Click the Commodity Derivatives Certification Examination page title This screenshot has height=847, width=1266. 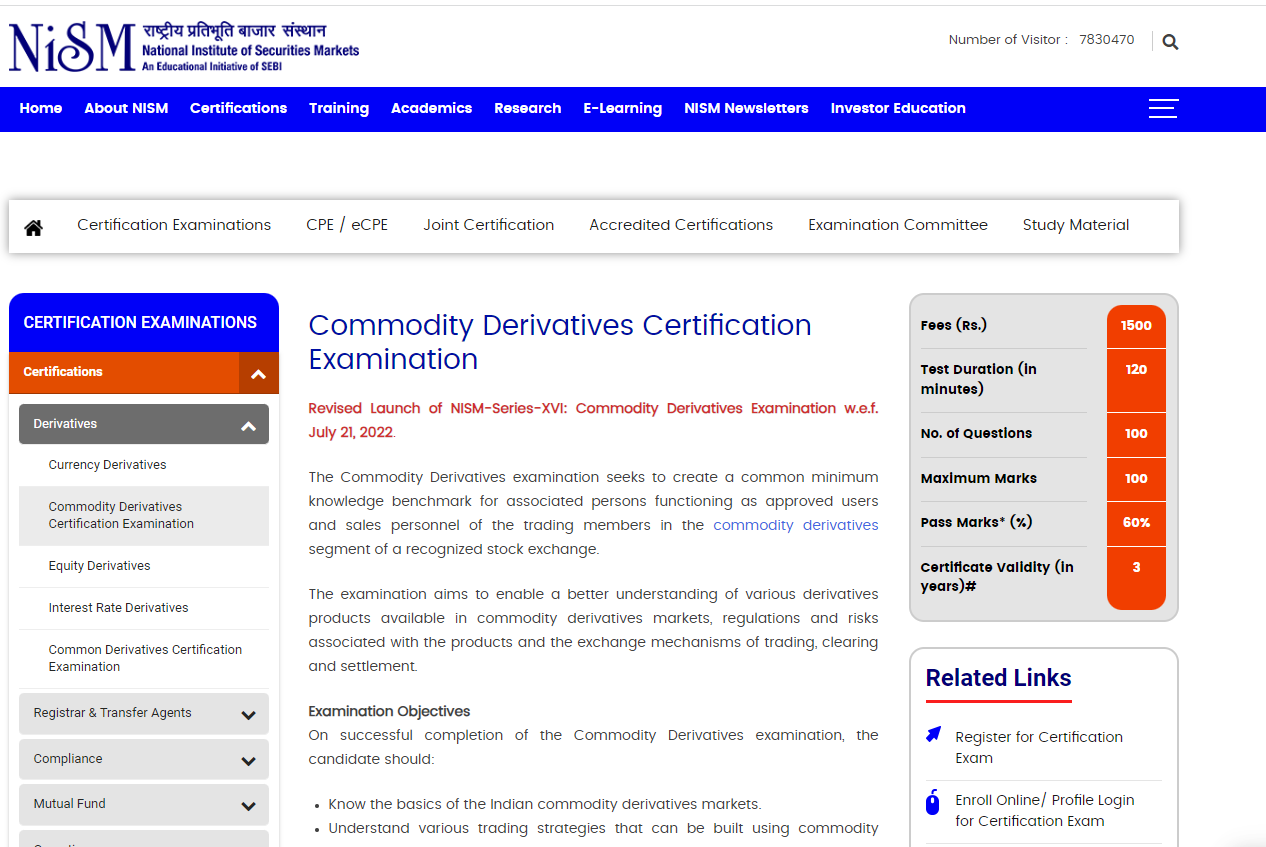point(560,342)
